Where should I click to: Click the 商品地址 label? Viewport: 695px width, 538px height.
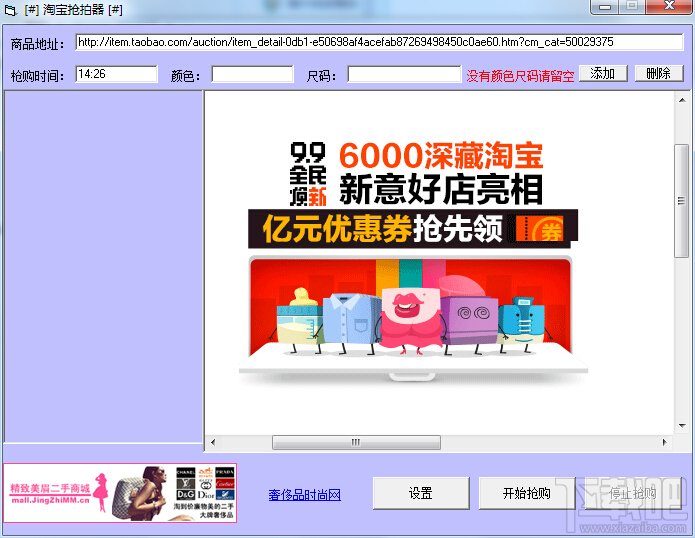tap(37, 44)
